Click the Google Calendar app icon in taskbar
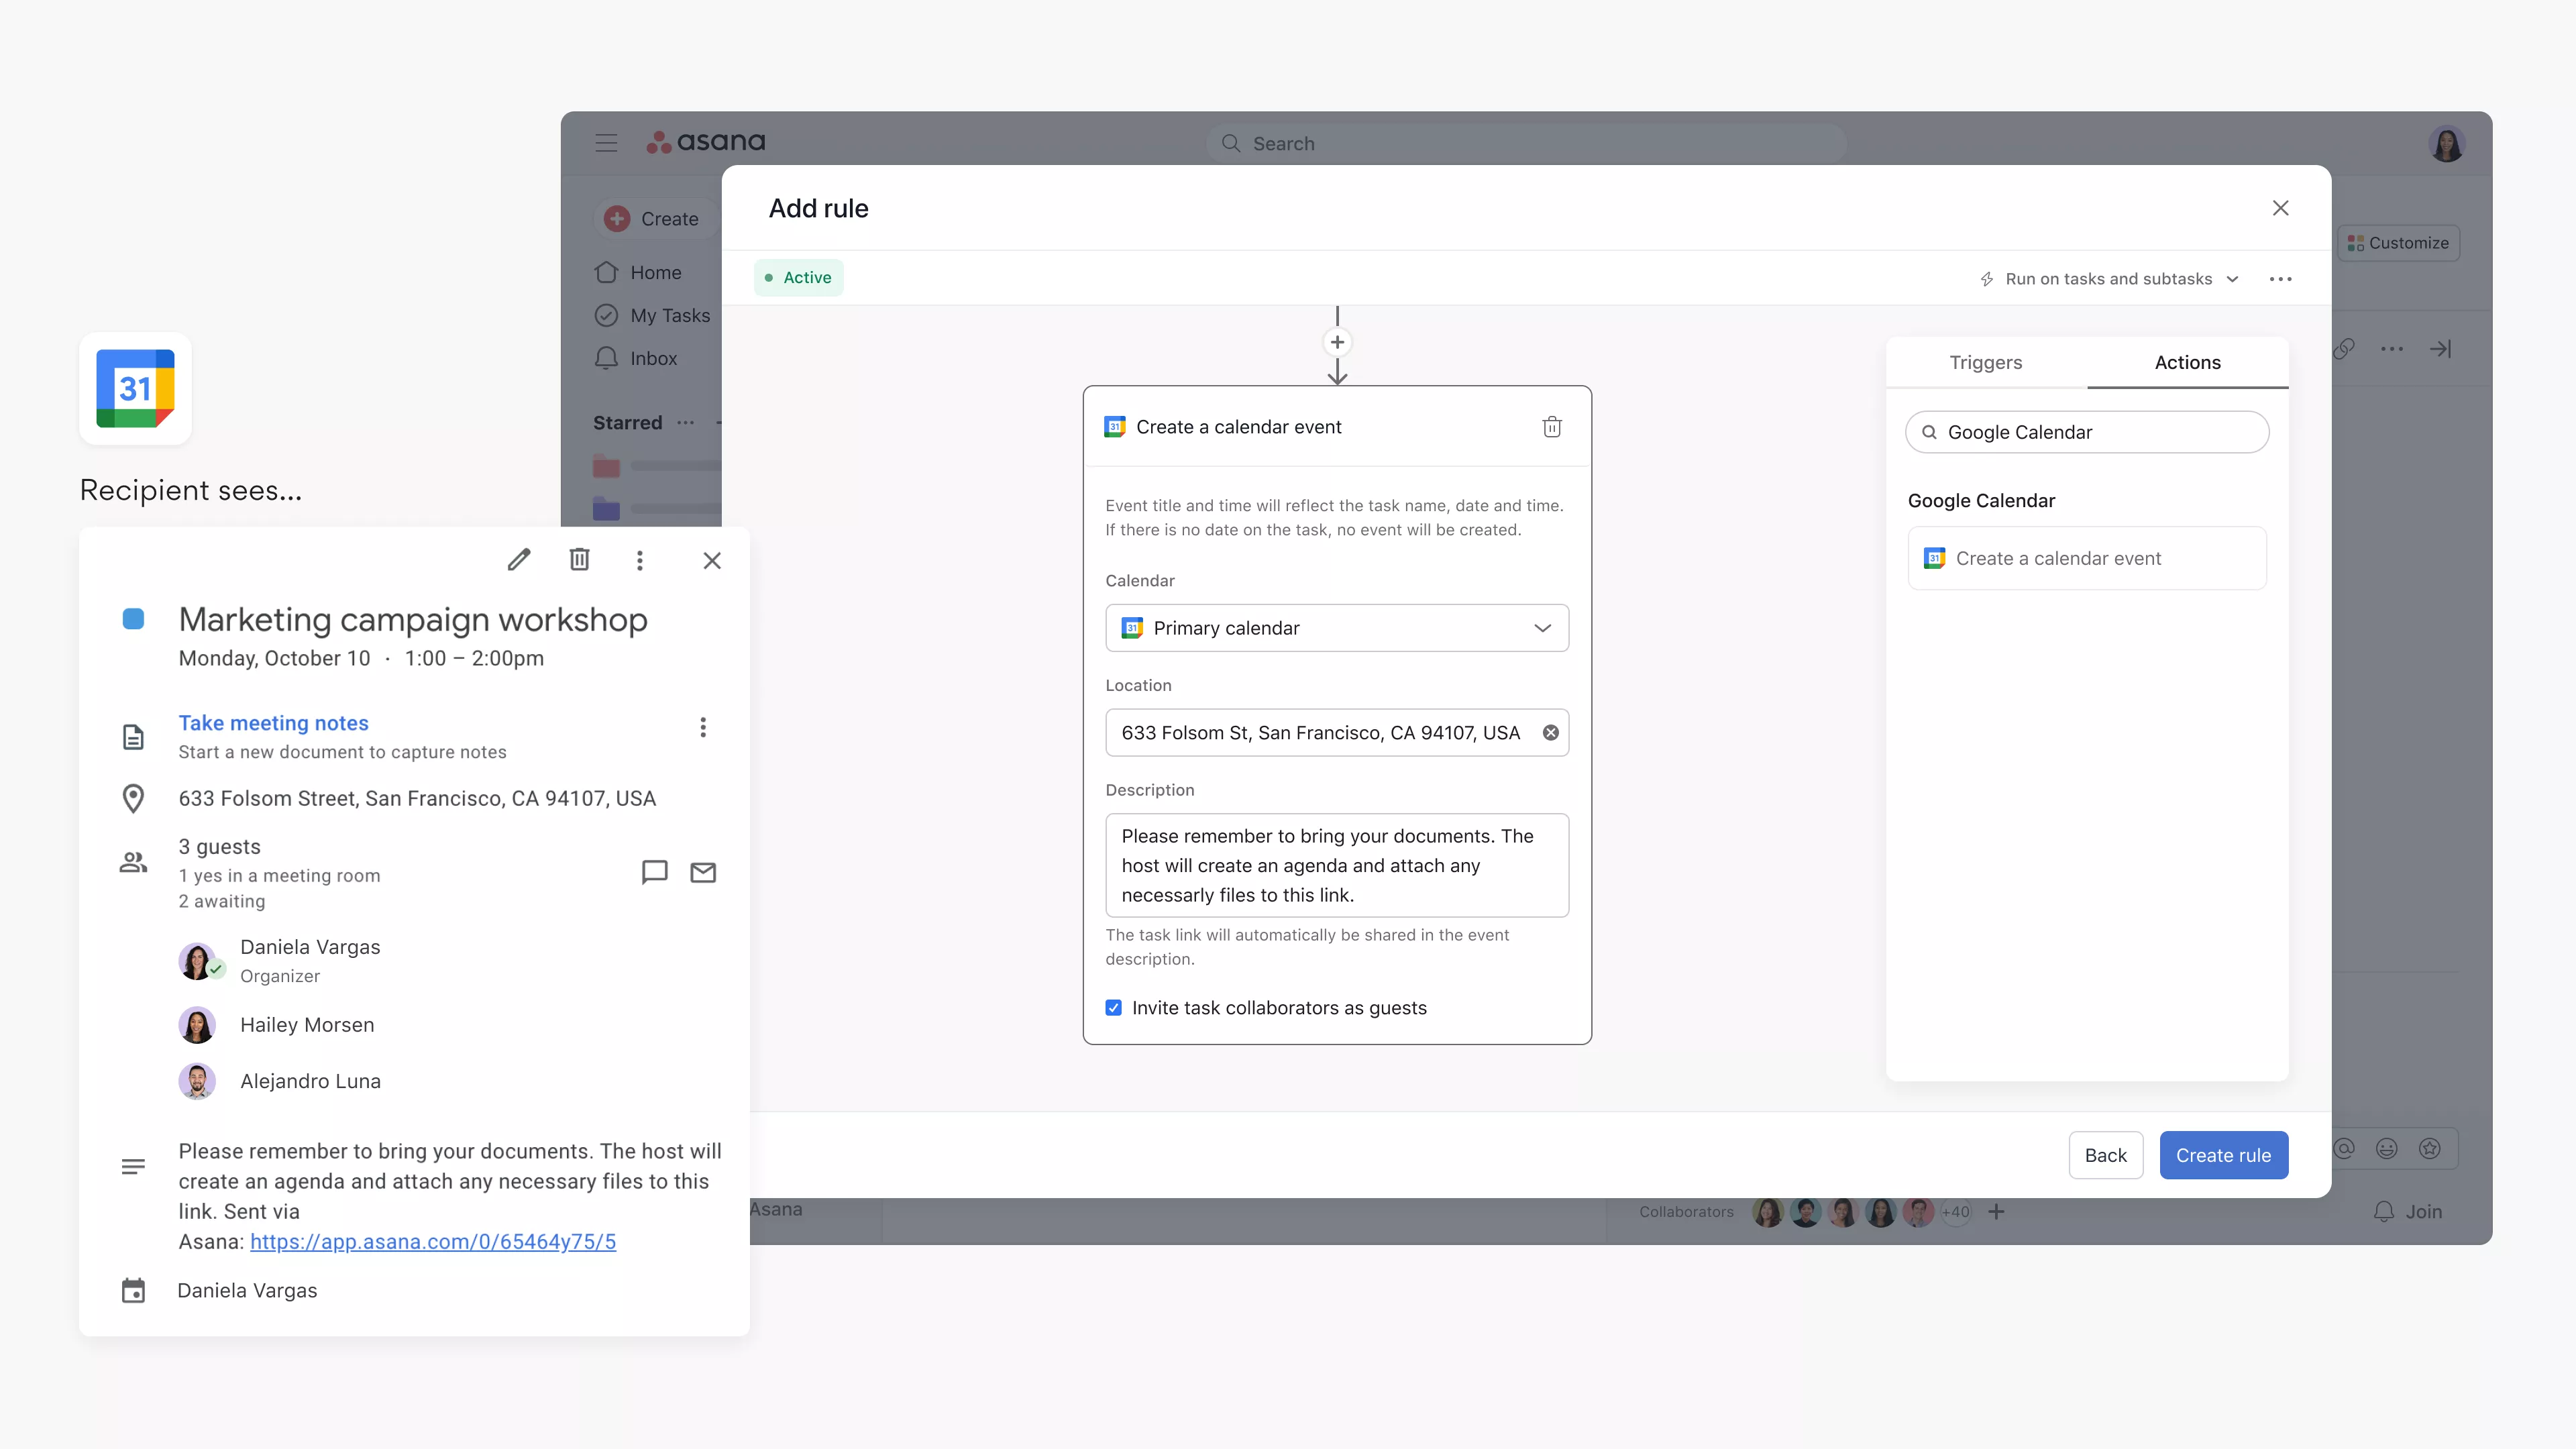Screen dimensions: 2576x1449 click(x=136, y=388)
